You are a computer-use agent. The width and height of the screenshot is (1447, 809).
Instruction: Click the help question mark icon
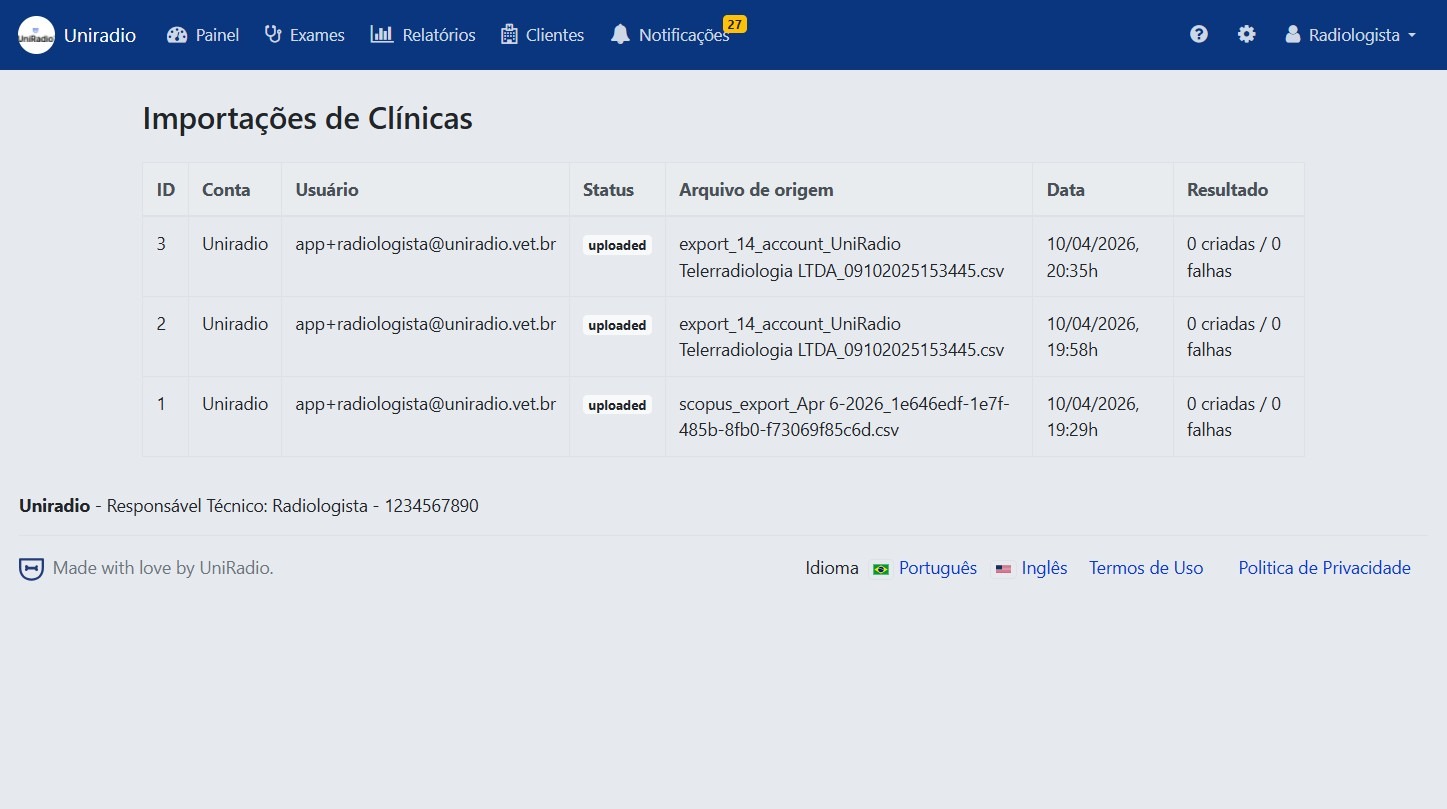point(1198,33)
